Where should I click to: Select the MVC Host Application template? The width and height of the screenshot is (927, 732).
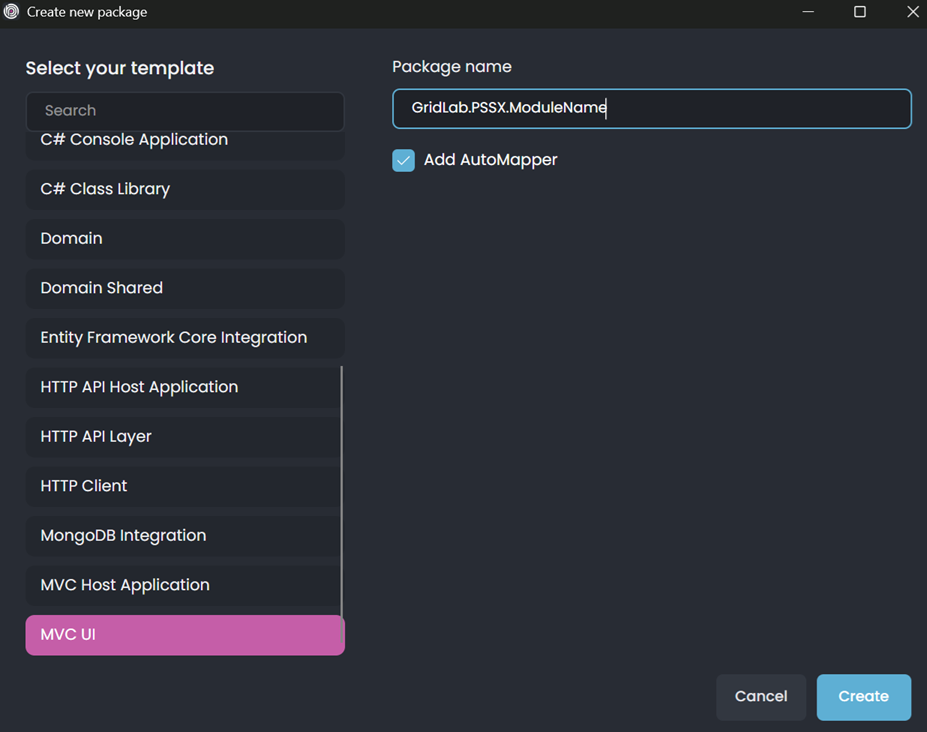(x=183, y=585)
